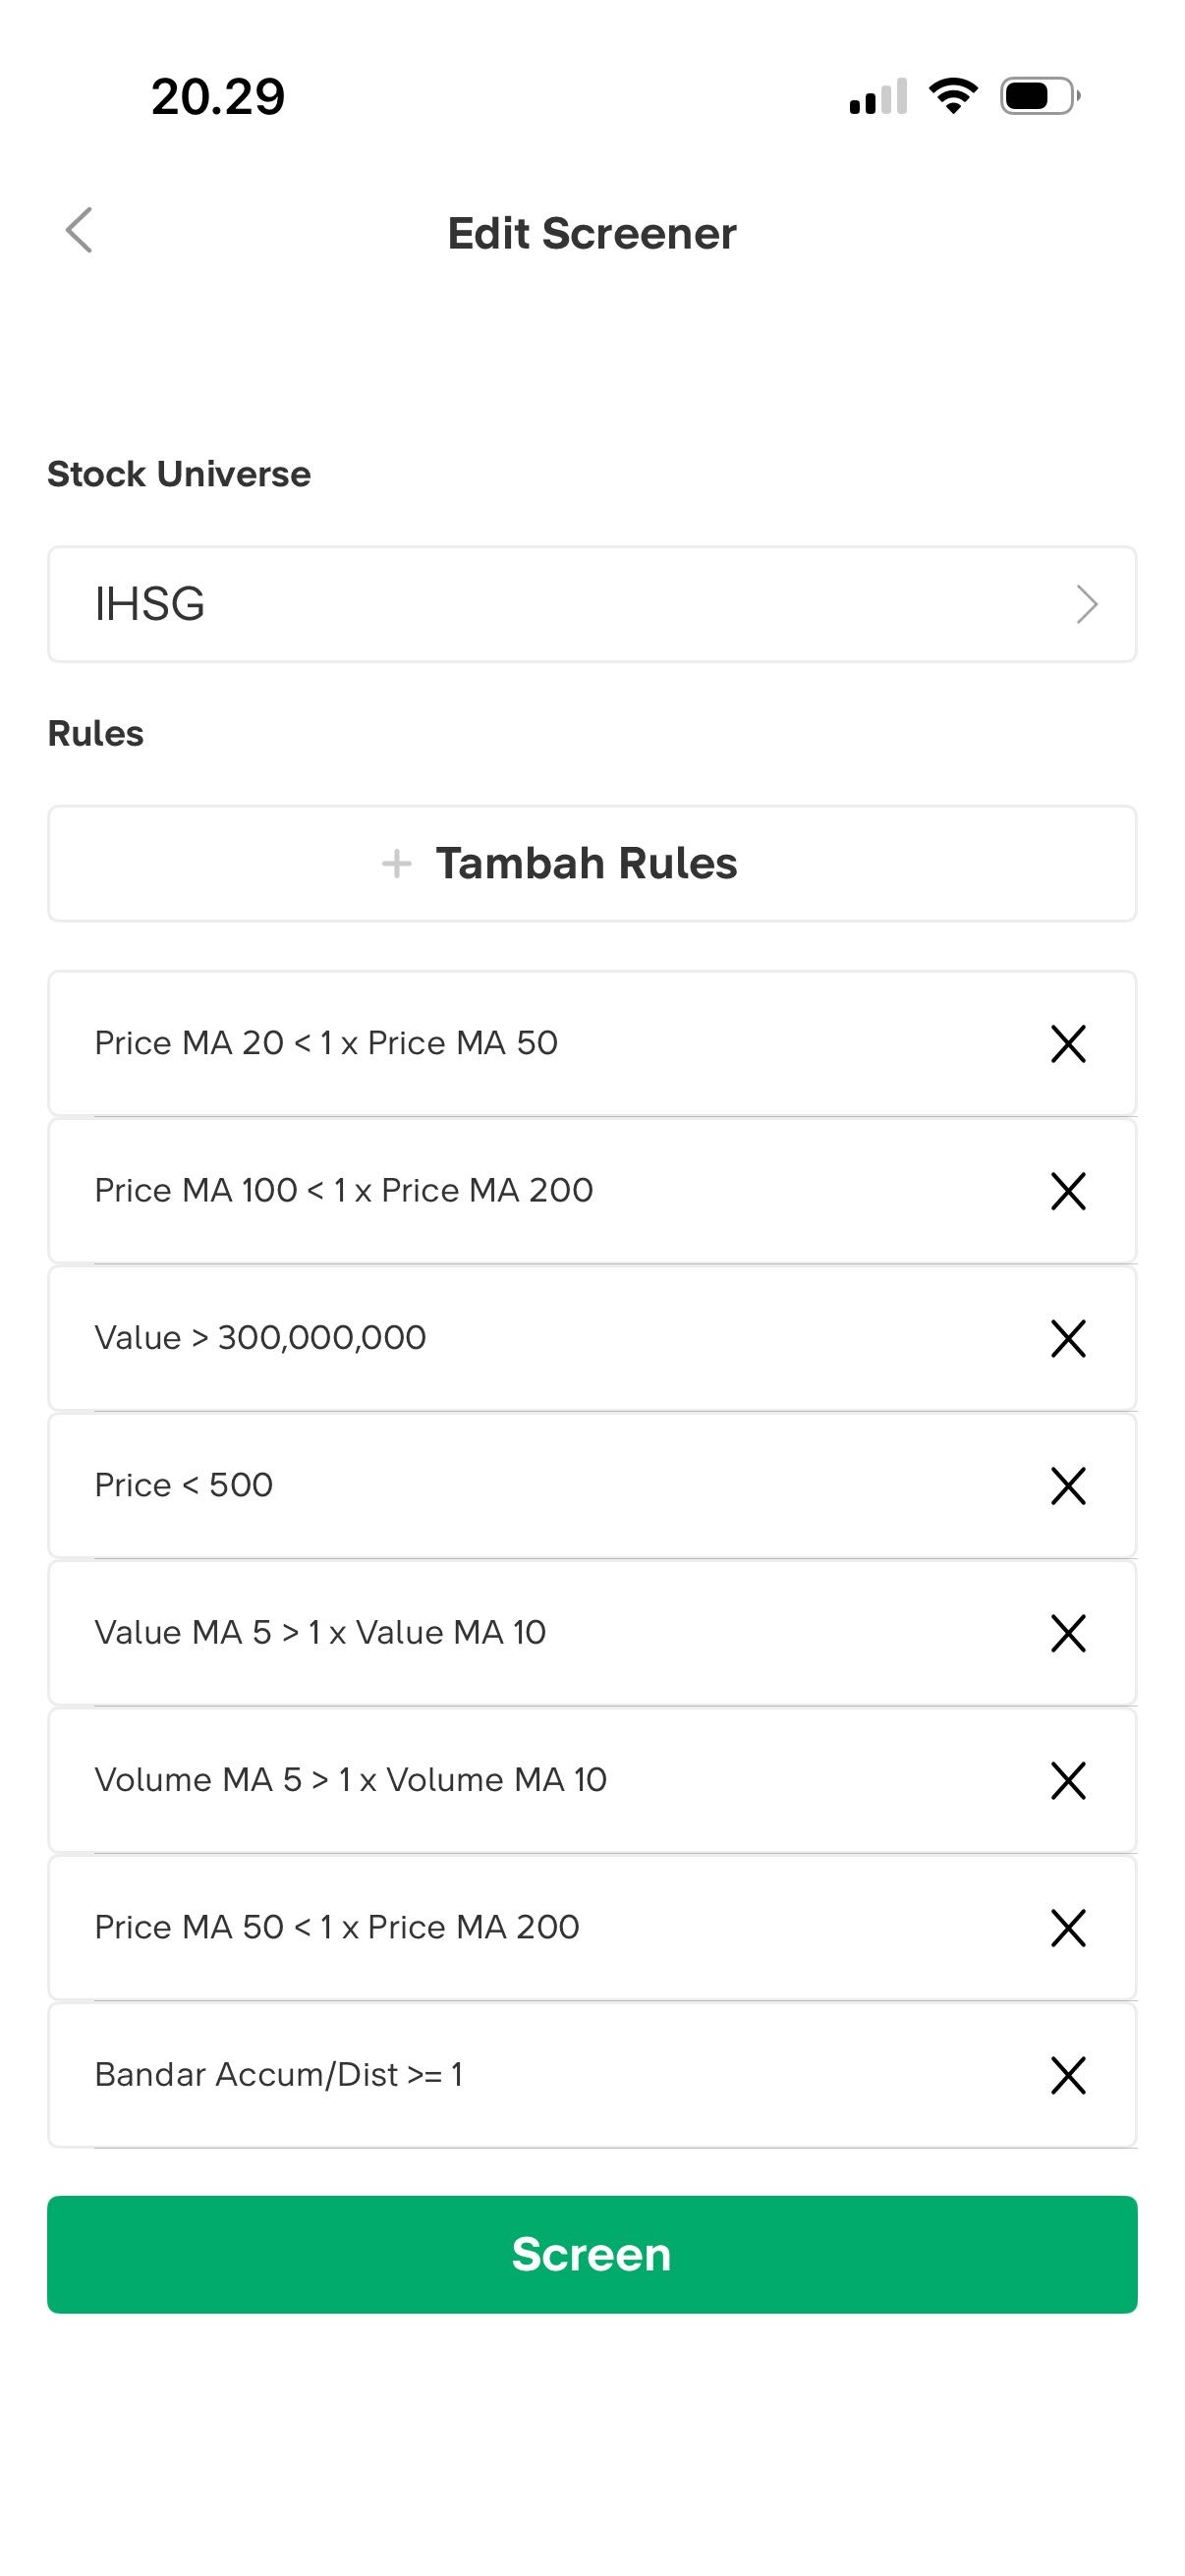
Task: Open the Price < 500 rule text
Action: coord(184,1485)
